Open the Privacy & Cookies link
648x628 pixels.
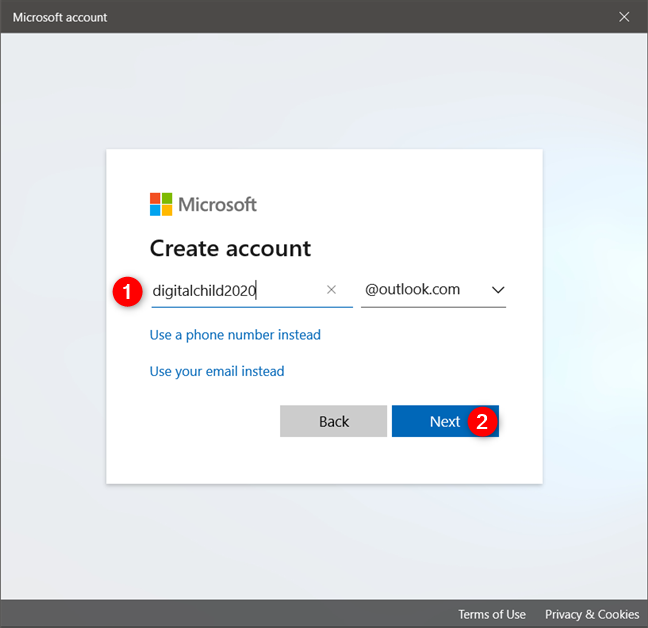tap(592, 614)
